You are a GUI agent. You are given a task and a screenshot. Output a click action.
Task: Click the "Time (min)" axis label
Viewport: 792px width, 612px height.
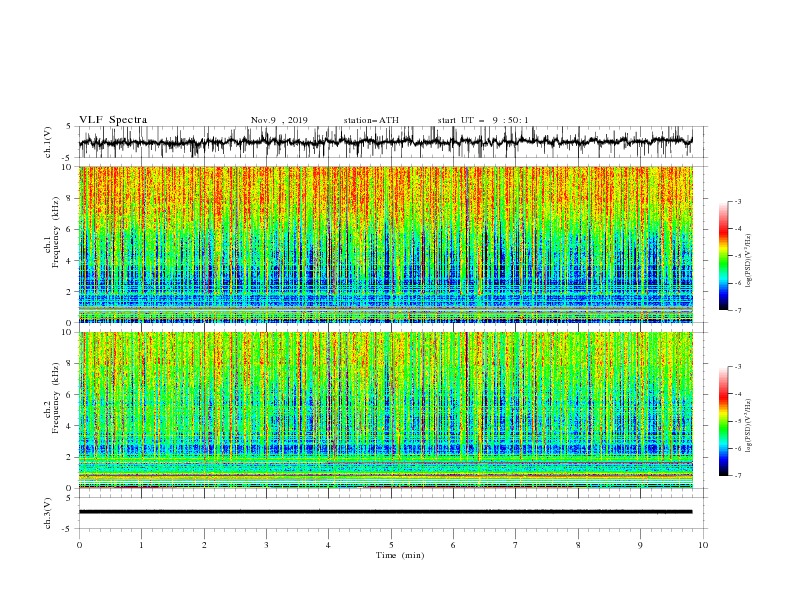(x=400, y=555)
